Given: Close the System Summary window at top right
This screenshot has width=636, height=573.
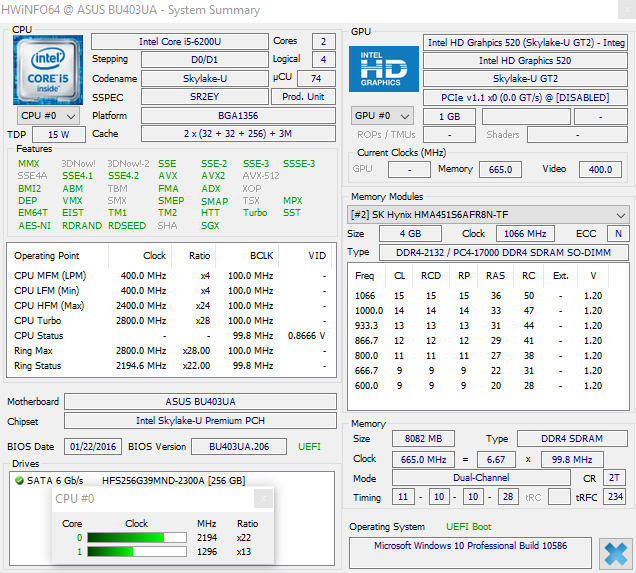Looking at the screenshot, I should [x=627, y=9].
